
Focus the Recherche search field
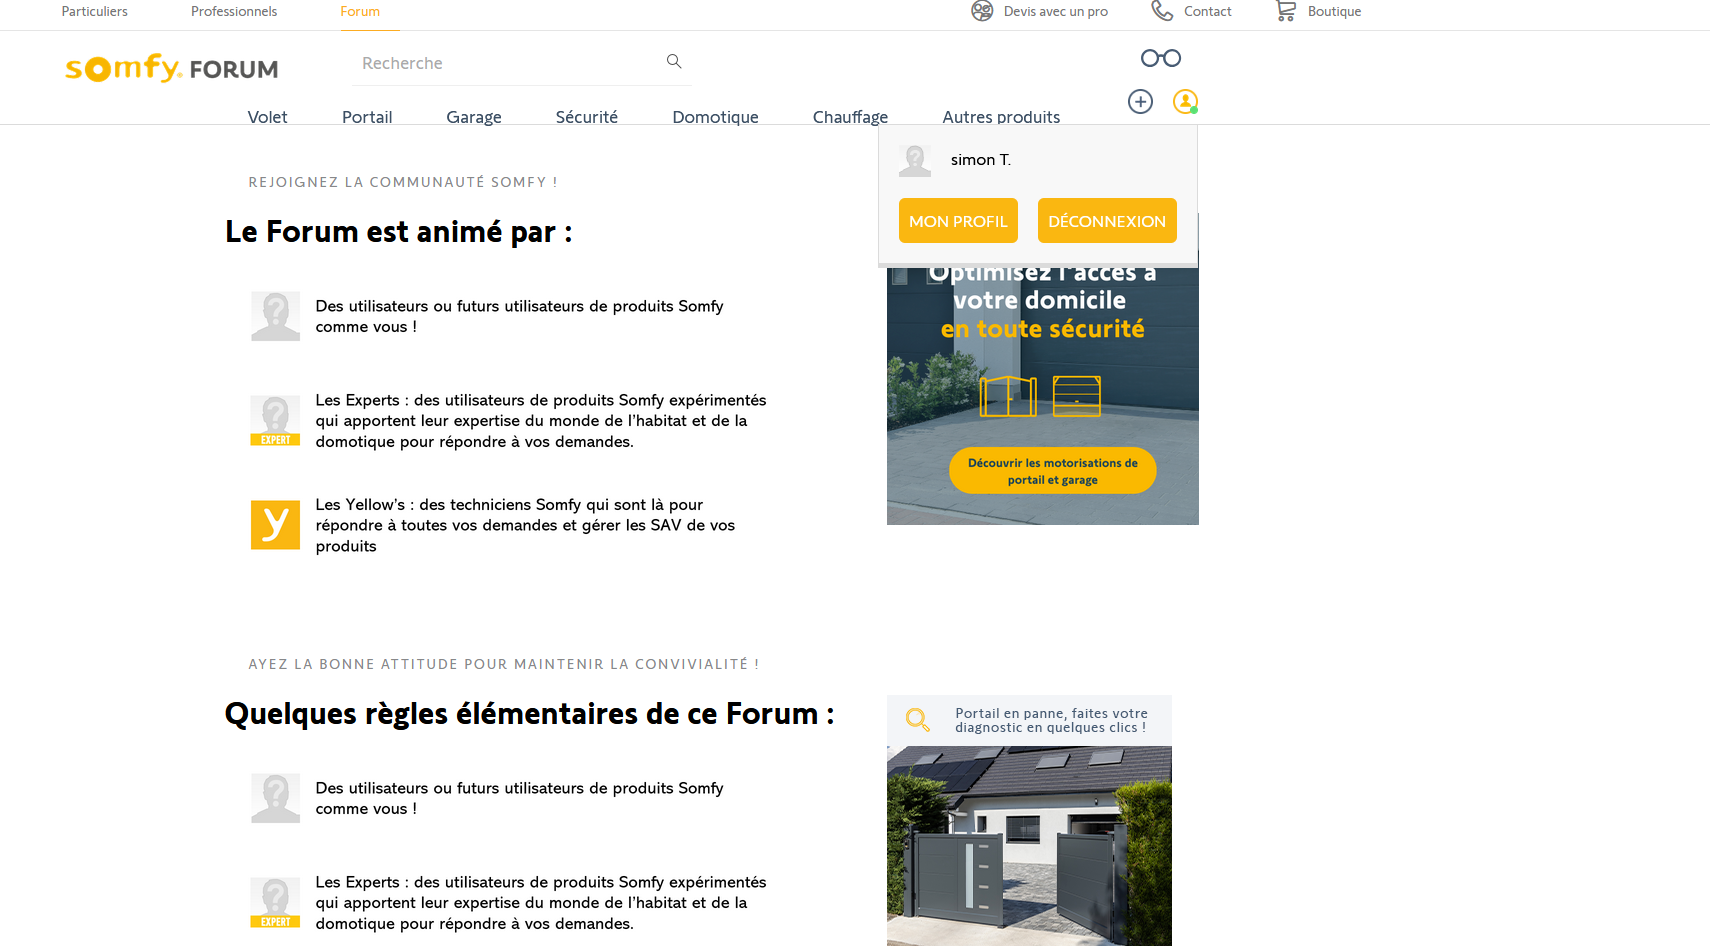click(505, 63)
